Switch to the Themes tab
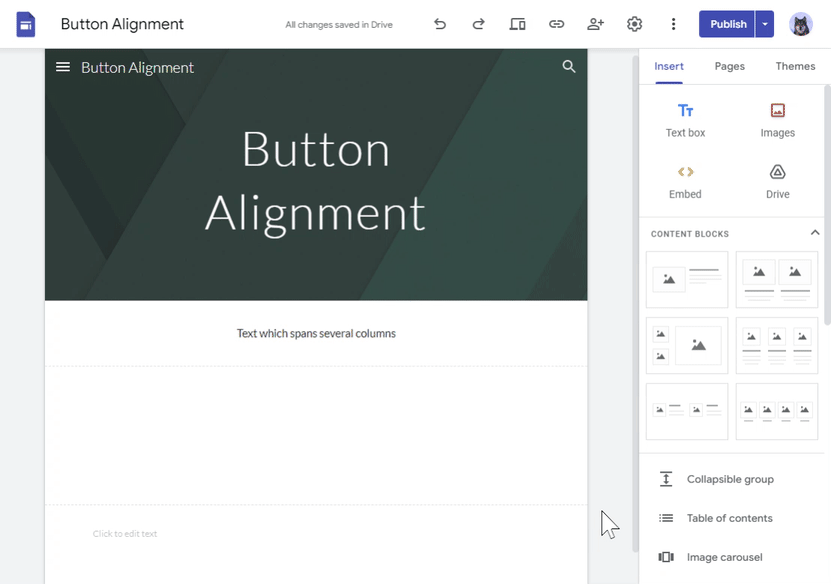 795,66
